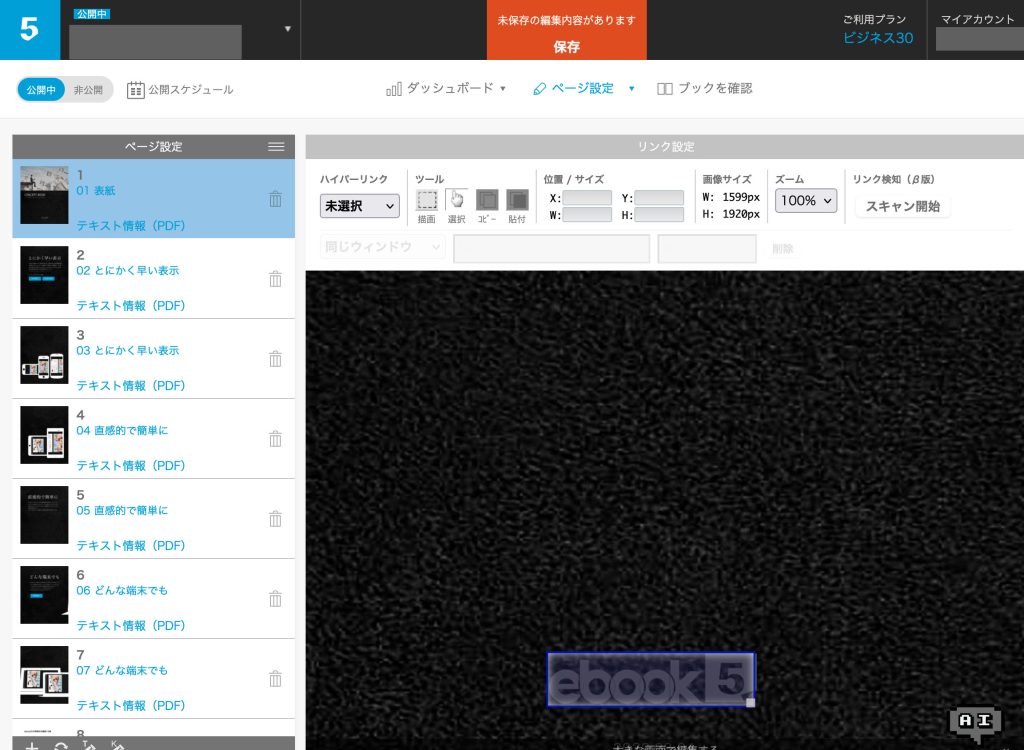Click the ブックを確認 link
Screen dimensions: 1024x750
pyautogui.click(x=705, y=89)
